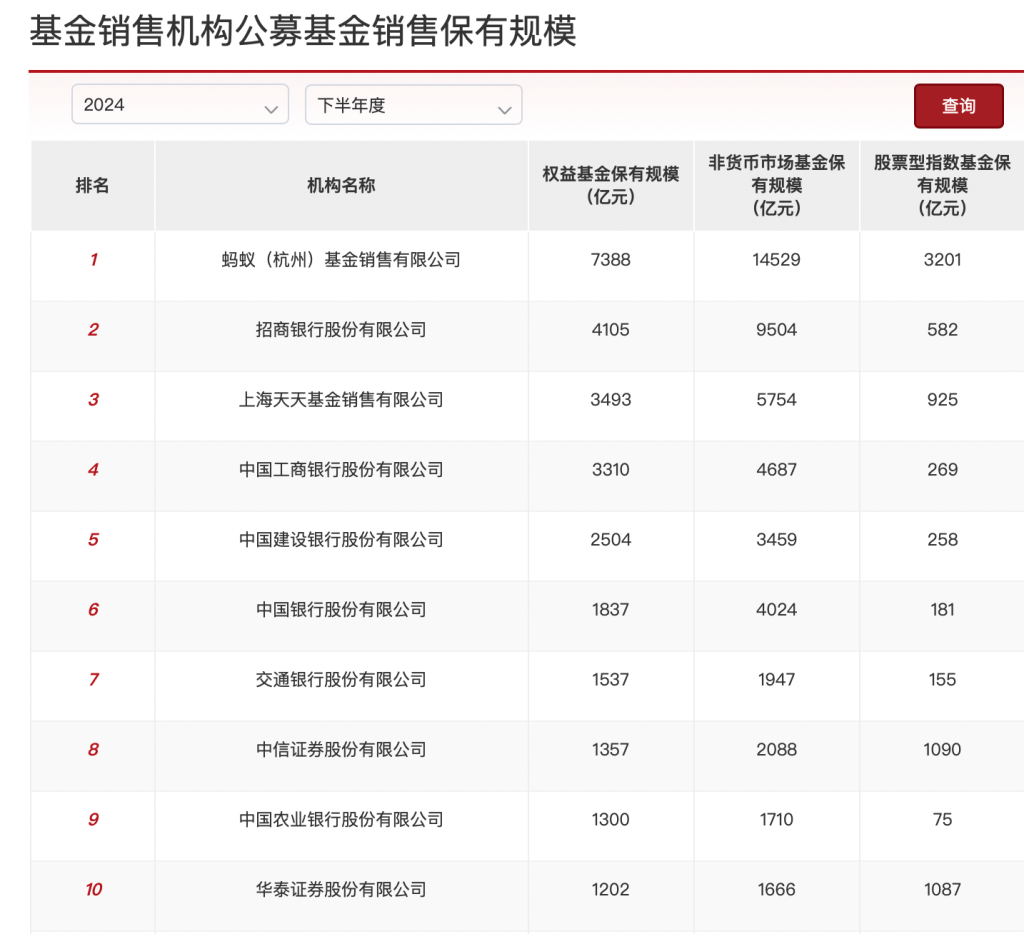Select 蚂蚁（杭州）基金销售有限公司 row name

point(341,260)
